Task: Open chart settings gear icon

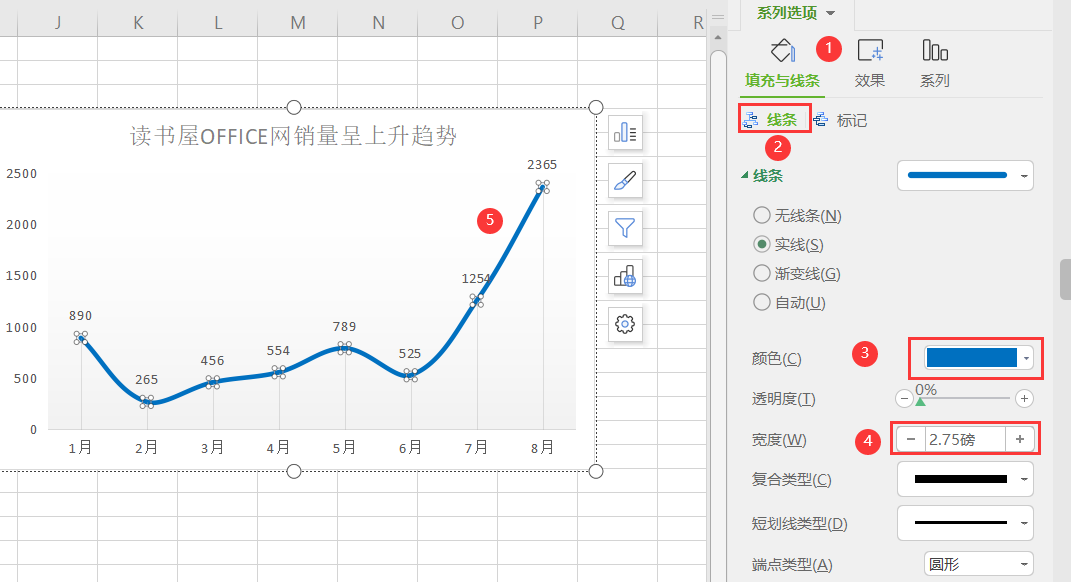Action: tap(625, 324)
